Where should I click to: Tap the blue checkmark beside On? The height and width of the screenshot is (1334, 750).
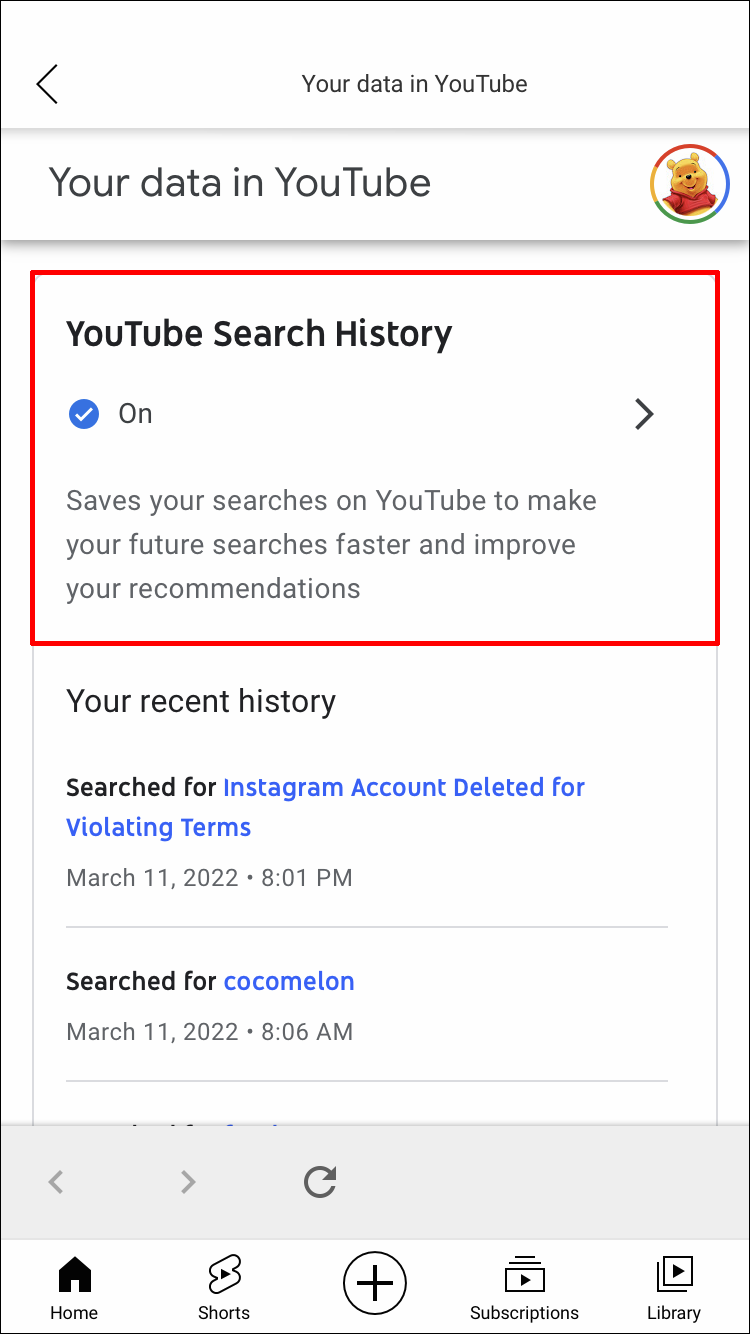pos(84,414)
